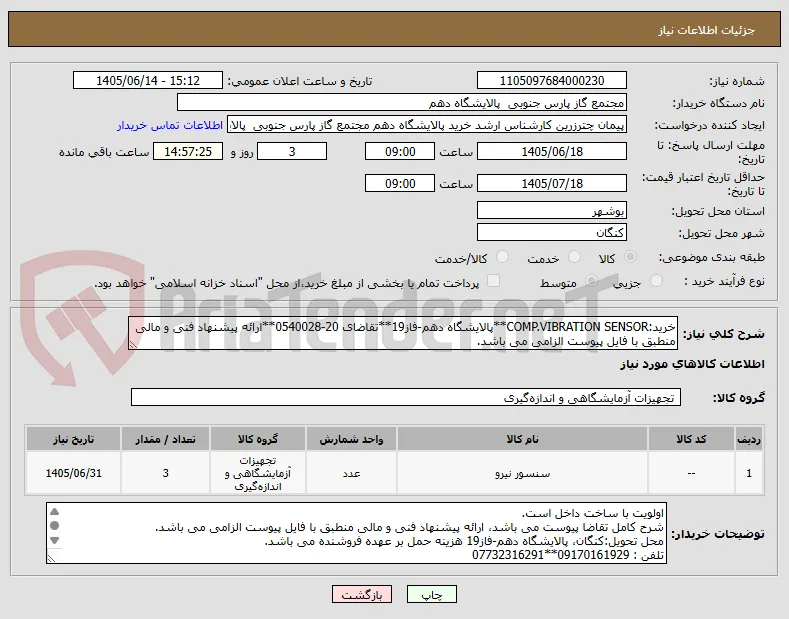Click the جزئیات اطلاعات نیاز page title
This screenshot has width=789, height=619.
click(x=706, y=31)
